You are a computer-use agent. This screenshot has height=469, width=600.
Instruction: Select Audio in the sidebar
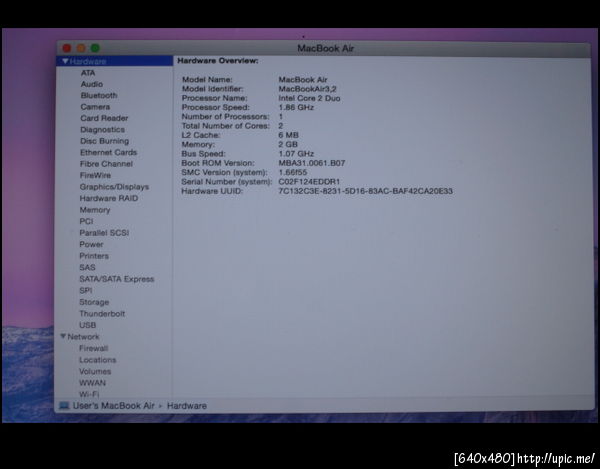click(92, 84)
